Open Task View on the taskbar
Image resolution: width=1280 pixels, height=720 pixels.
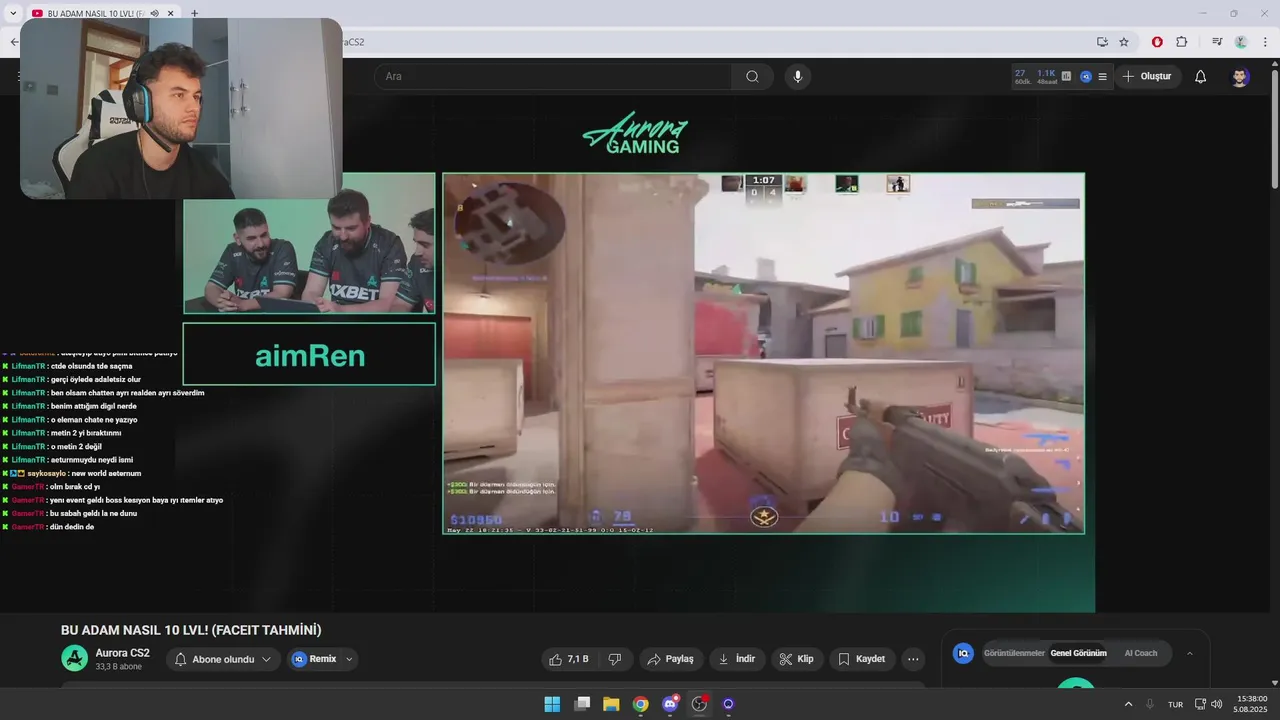pos(582,704)
